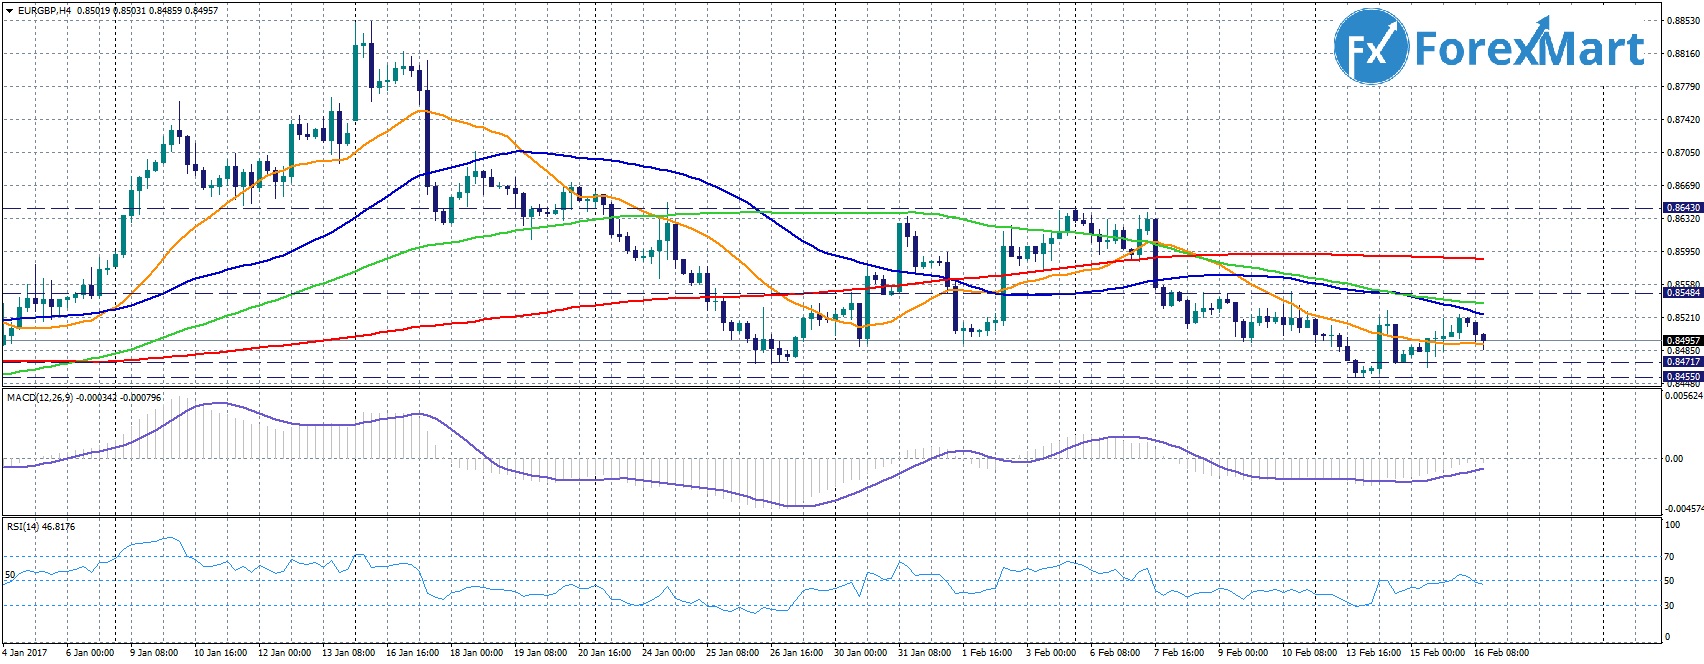Click the 4 Jan 2017 date label
Screen dimensions: 1704x664
point(27,653)
